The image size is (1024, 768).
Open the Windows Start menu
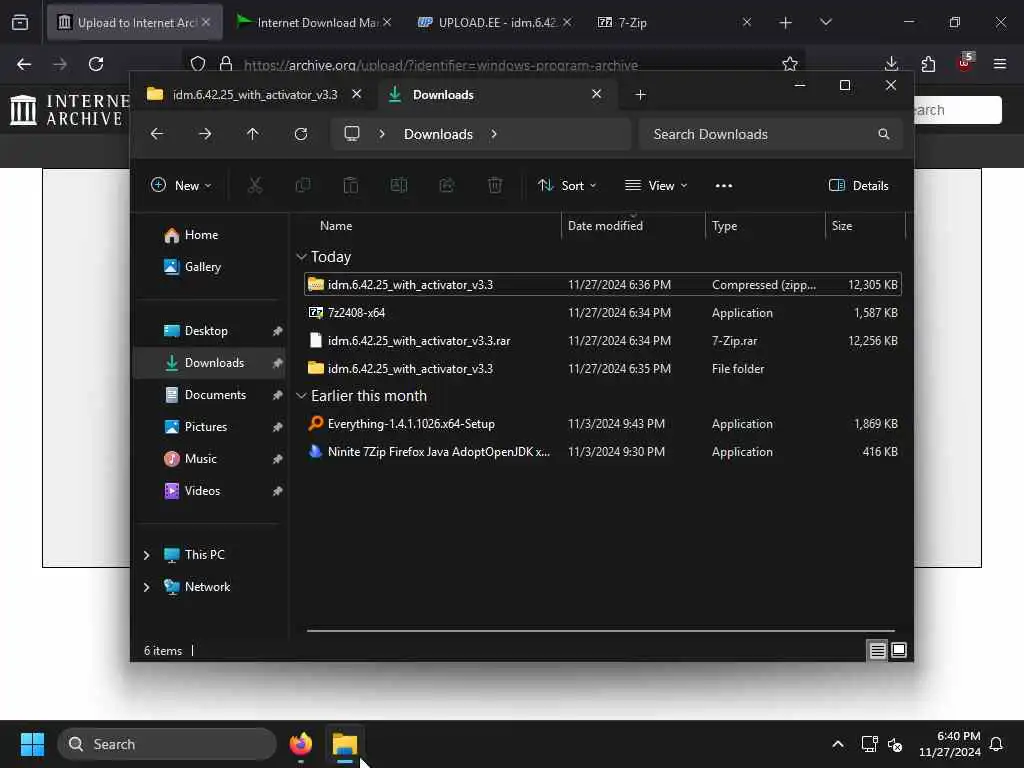[x=32, y=744]
